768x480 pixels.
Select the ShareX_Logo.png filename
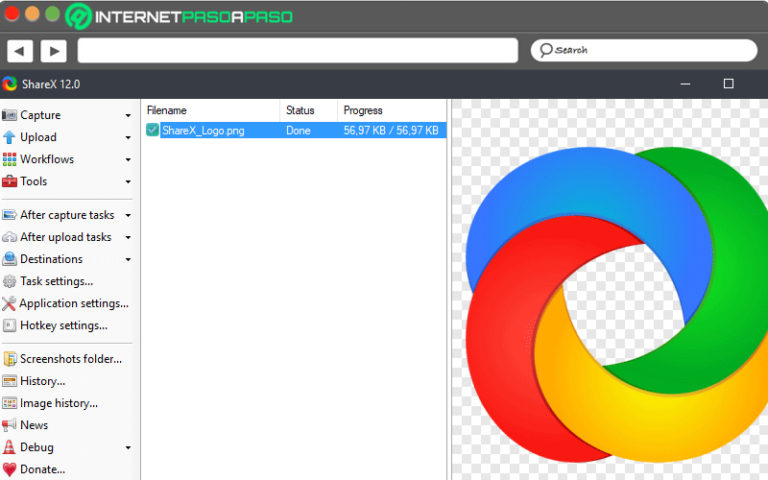[x=203, y=130]
